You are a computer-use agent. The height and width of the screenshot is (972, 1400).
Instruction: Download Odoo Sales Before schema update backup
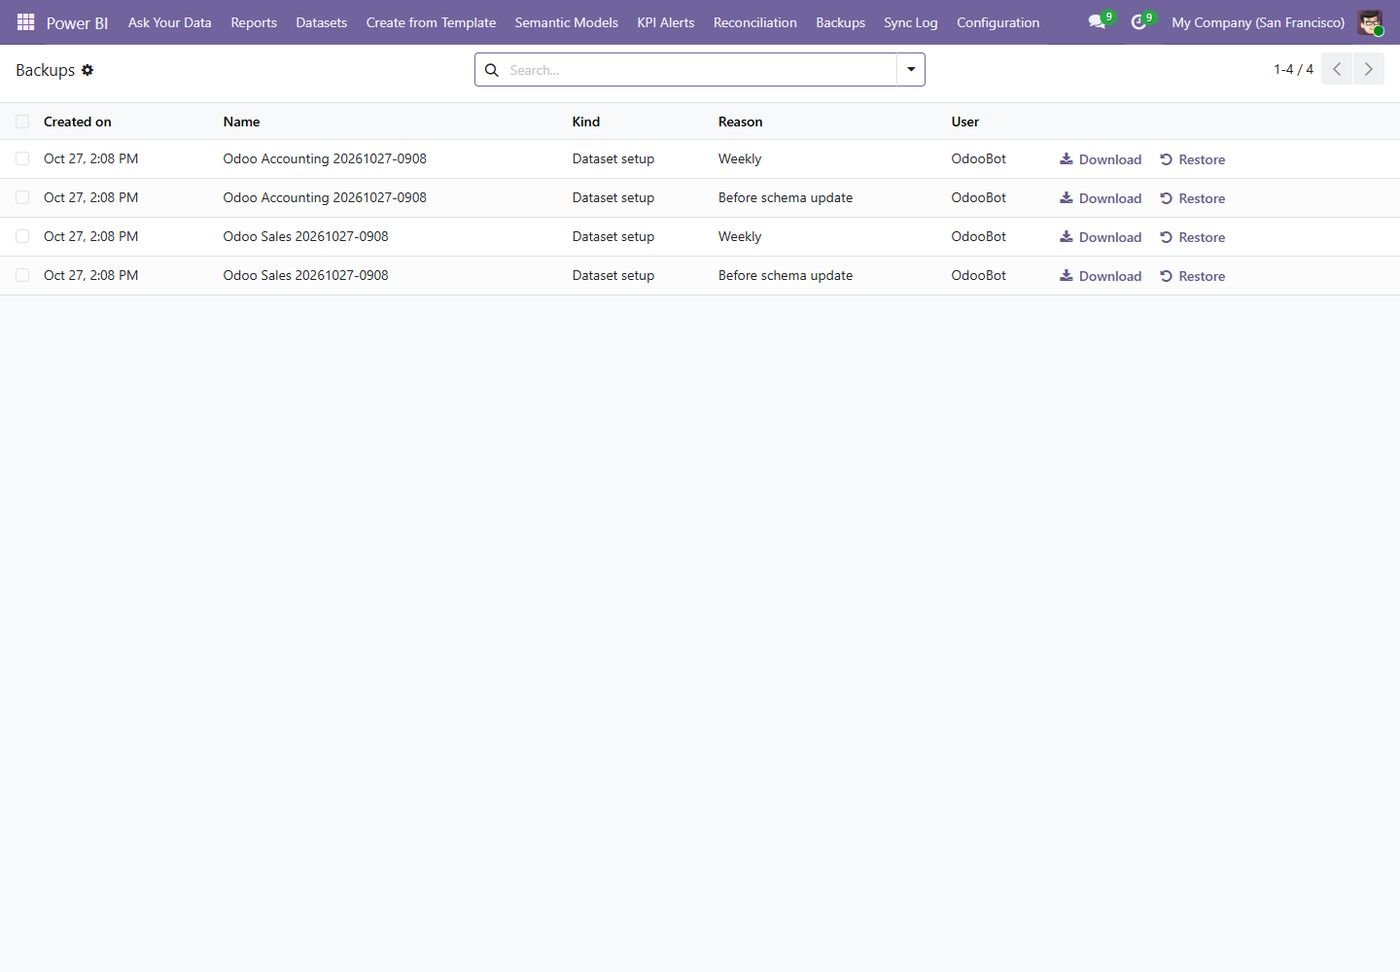coord(1100,276)
